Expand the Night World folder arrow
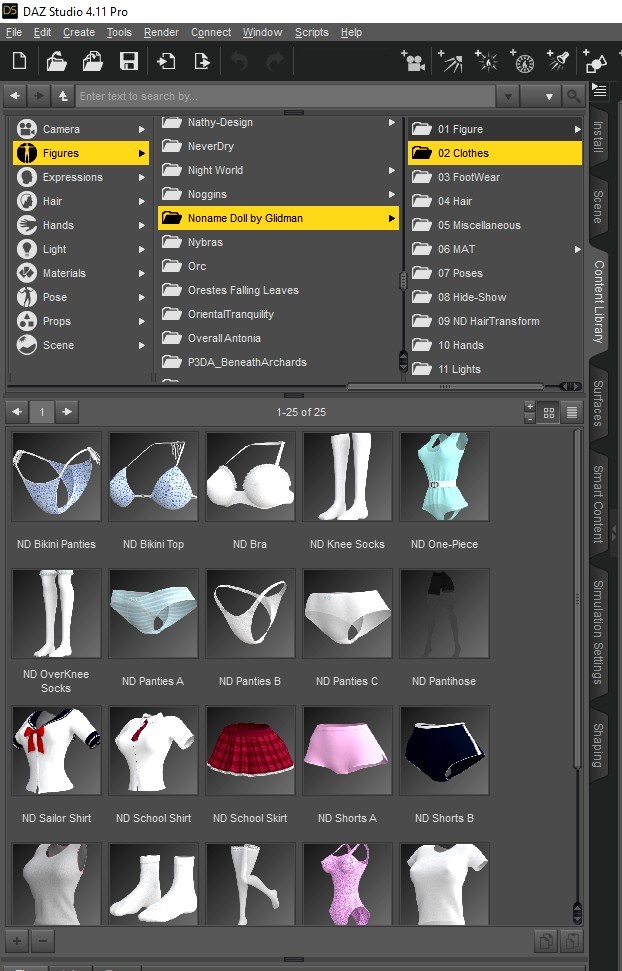 pyautogui.click(x=392, y=170)
